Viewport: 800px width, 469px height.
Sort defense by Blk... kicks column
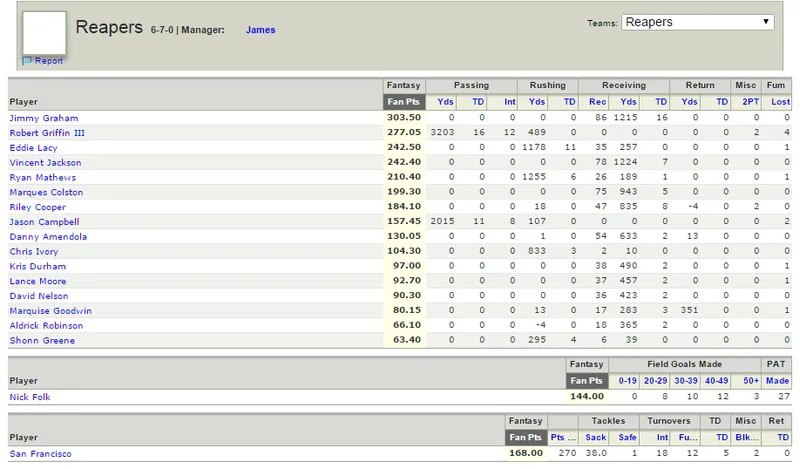tap(747, 437)
